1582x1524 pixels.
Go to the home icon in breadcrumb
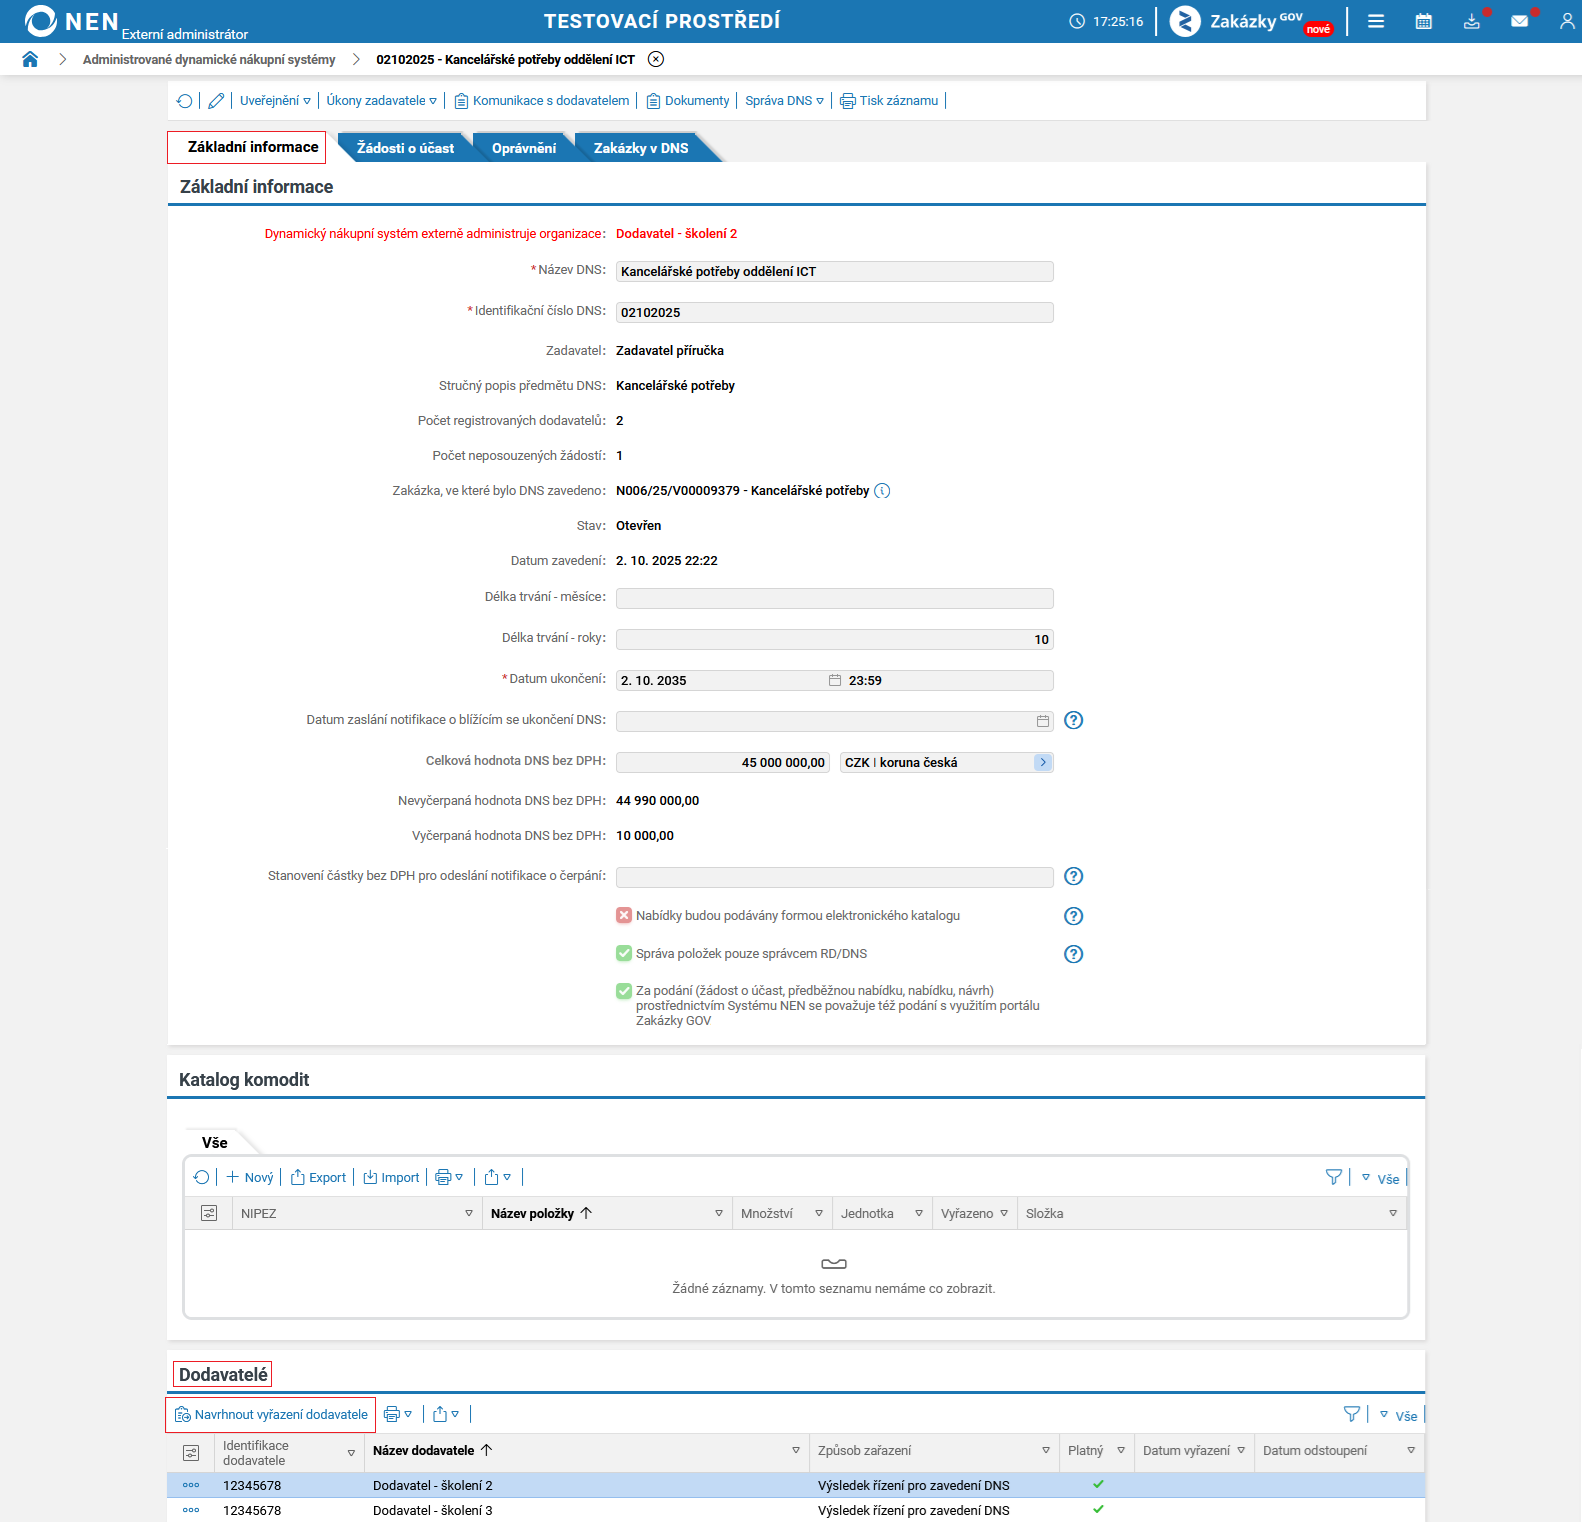30,59
